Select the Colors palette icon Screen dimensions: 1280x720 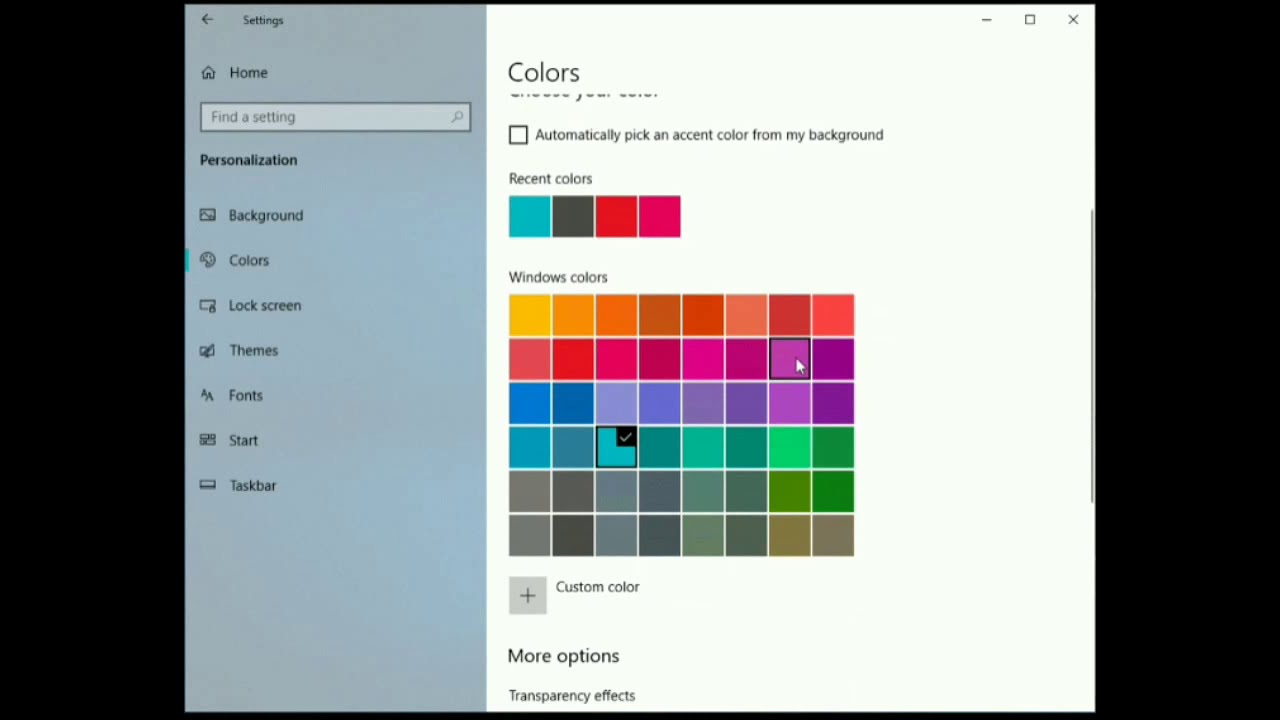(208, 260)
